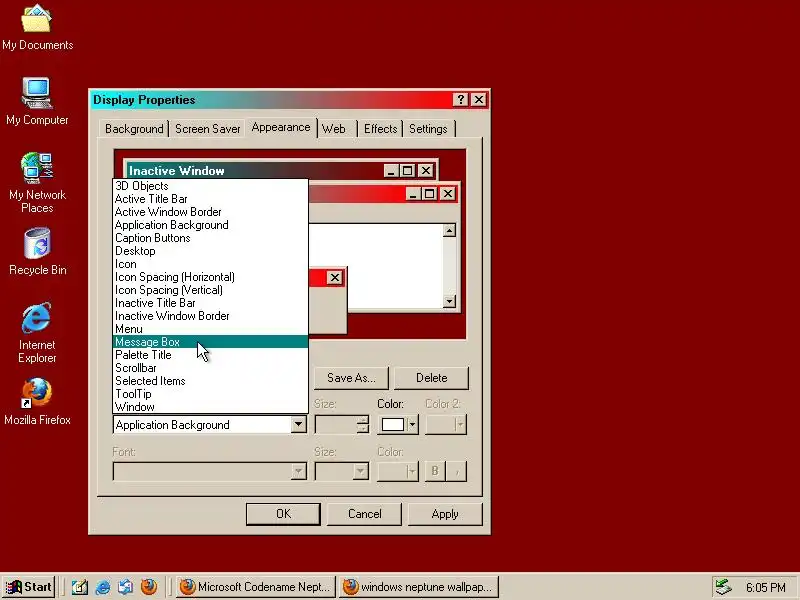This screenshot has height=600, width=800.
Task: Choose Window at the list bottom
Action: 210,407
